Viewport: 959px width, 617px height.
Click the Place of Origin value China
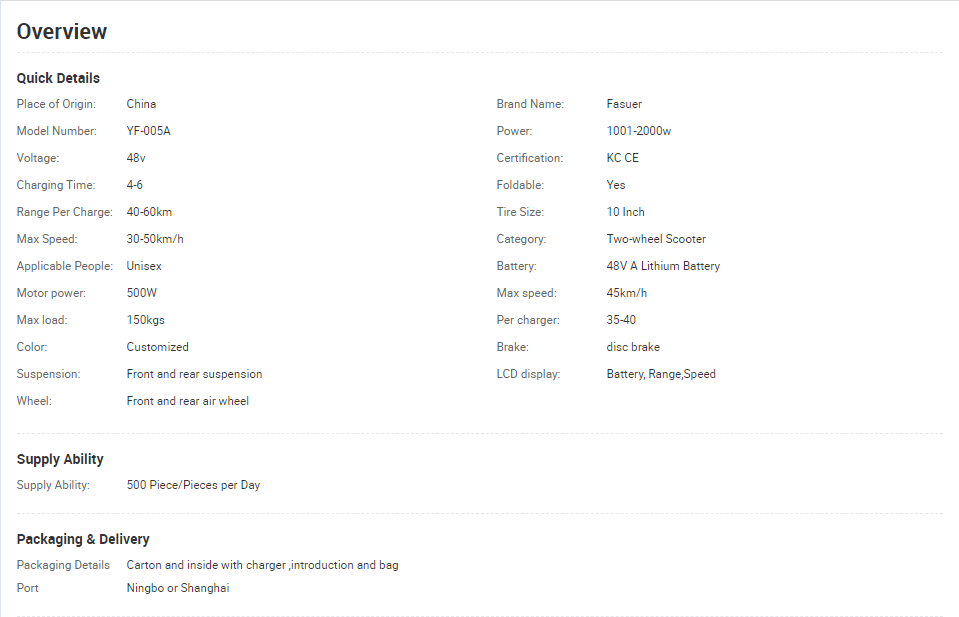click(x=141, y=104)
